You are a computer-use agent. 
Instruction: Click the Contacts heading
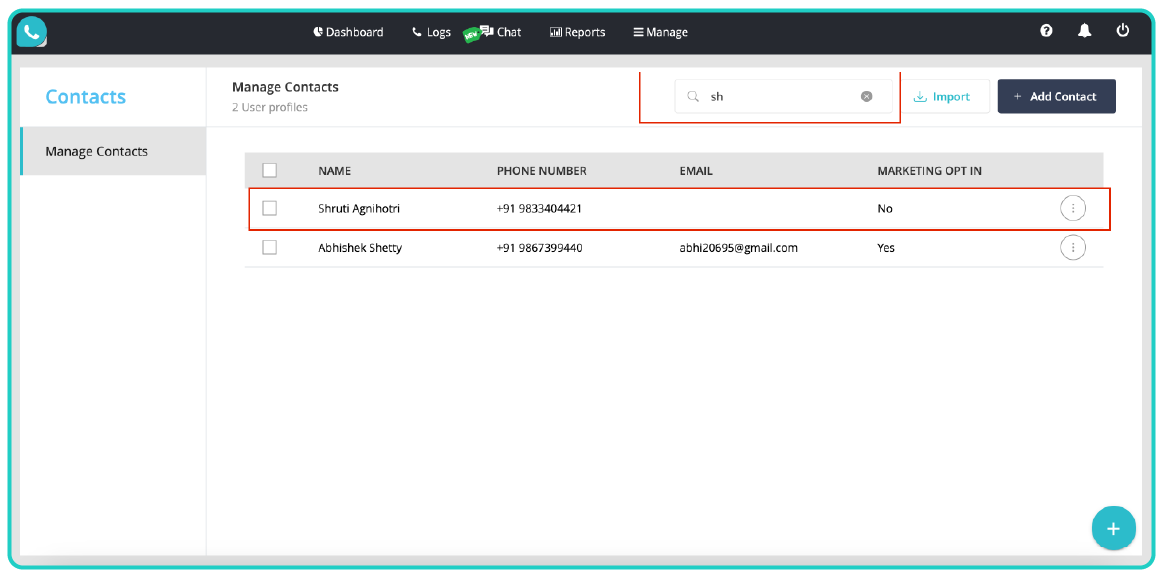85,96
